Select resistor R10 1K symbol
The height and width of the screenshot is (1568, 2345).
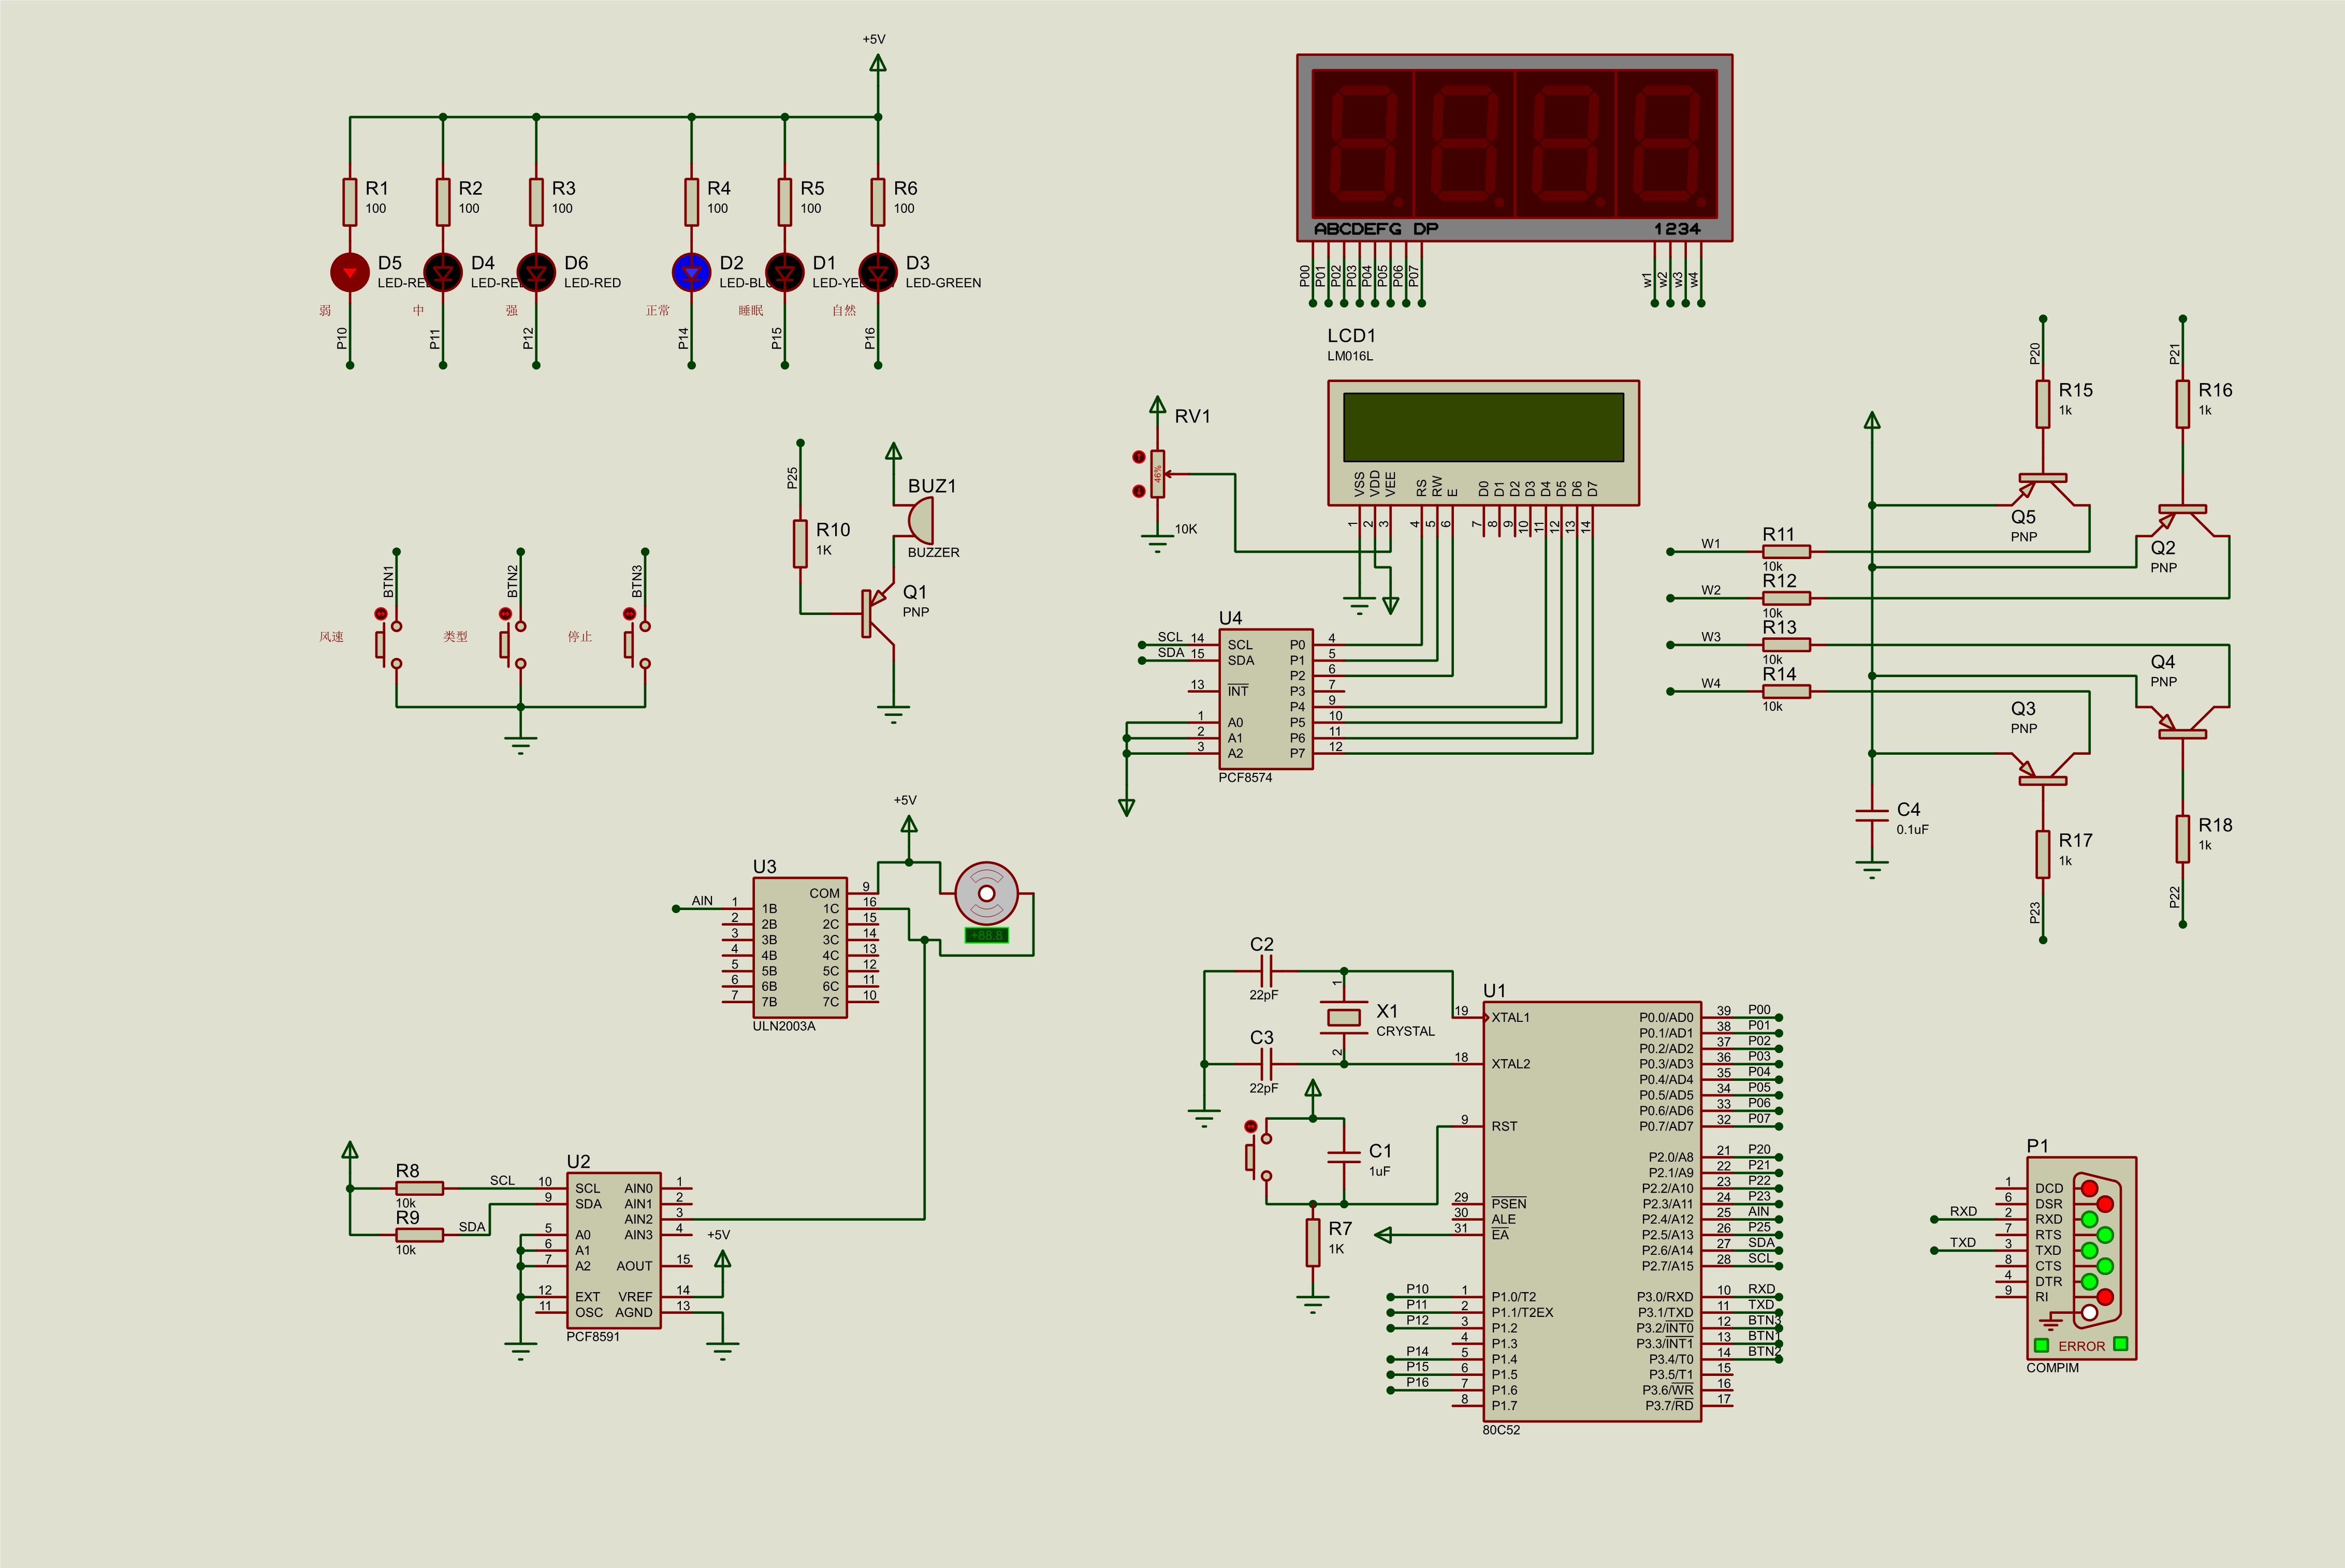point(800,543)
